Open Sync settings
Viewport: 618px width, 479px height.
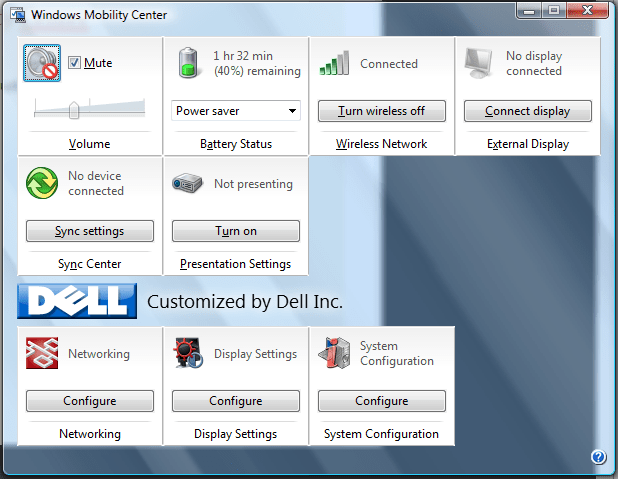pyautogui.click(x=90, y=231)
